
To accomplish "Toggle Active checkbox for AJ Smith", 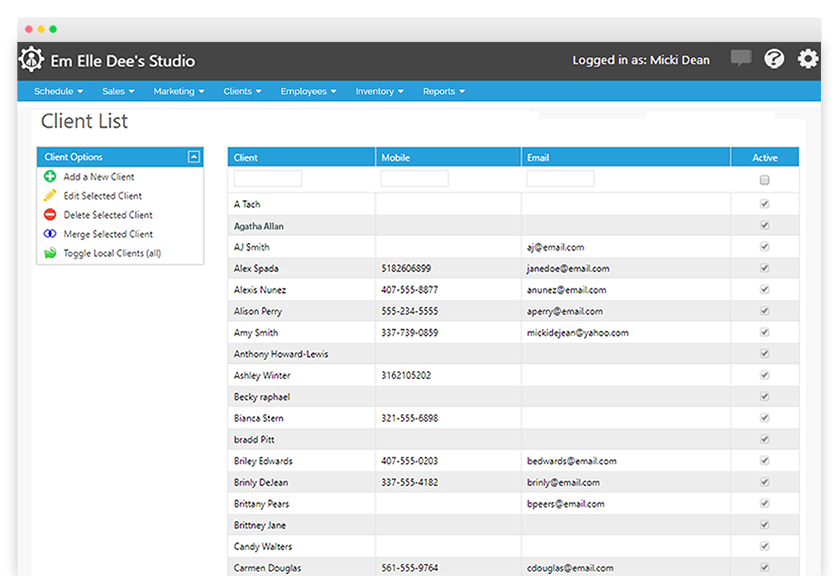I will (x=764, y=246).
